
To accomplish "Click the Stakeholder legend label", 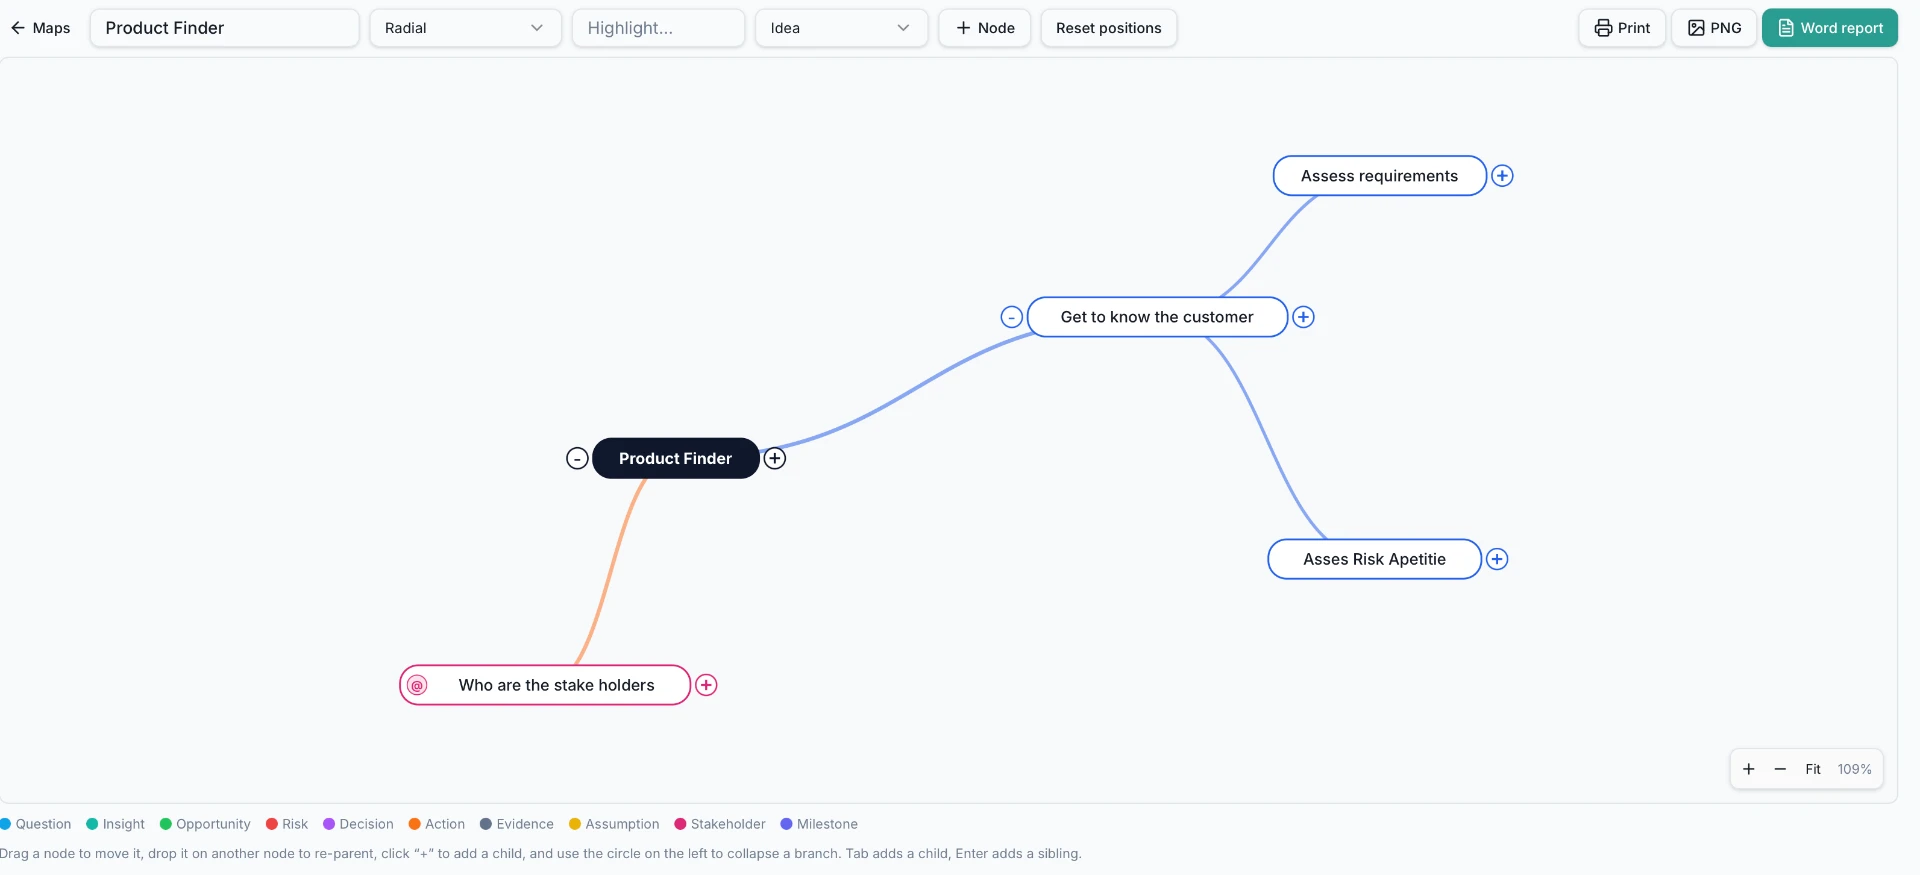I will tap(728, 824).
